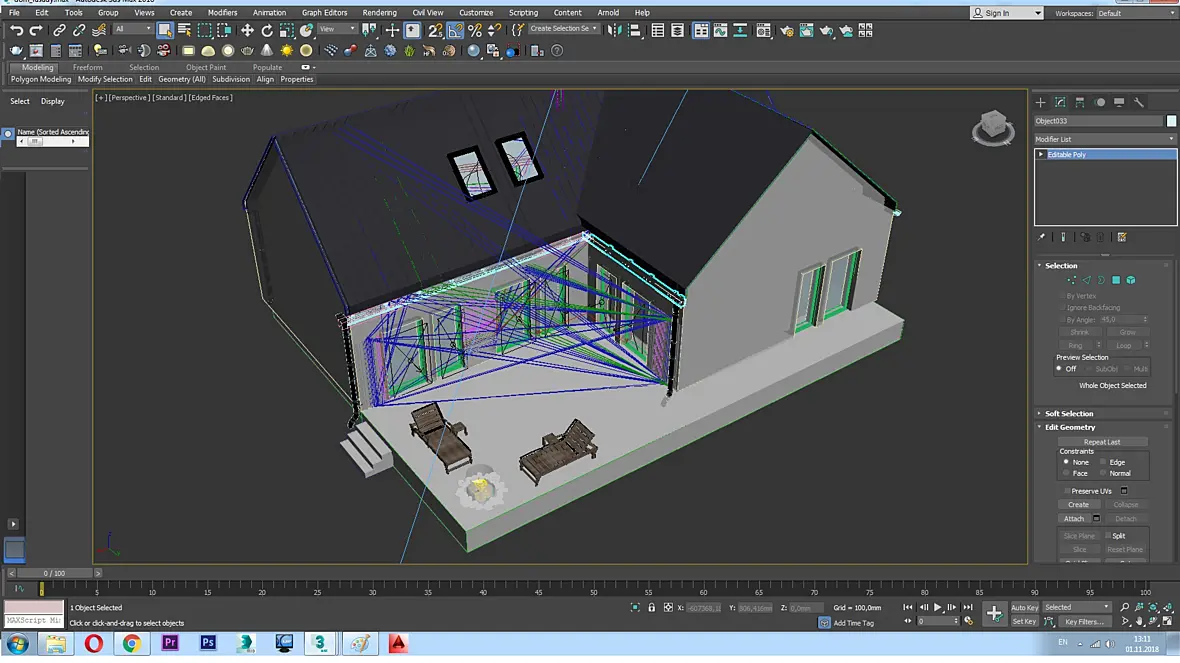The height and width of the screenshot is (663, 1180).
Task: Select Polygon sub-object level icon
Action: click(x=1116, y=280)
